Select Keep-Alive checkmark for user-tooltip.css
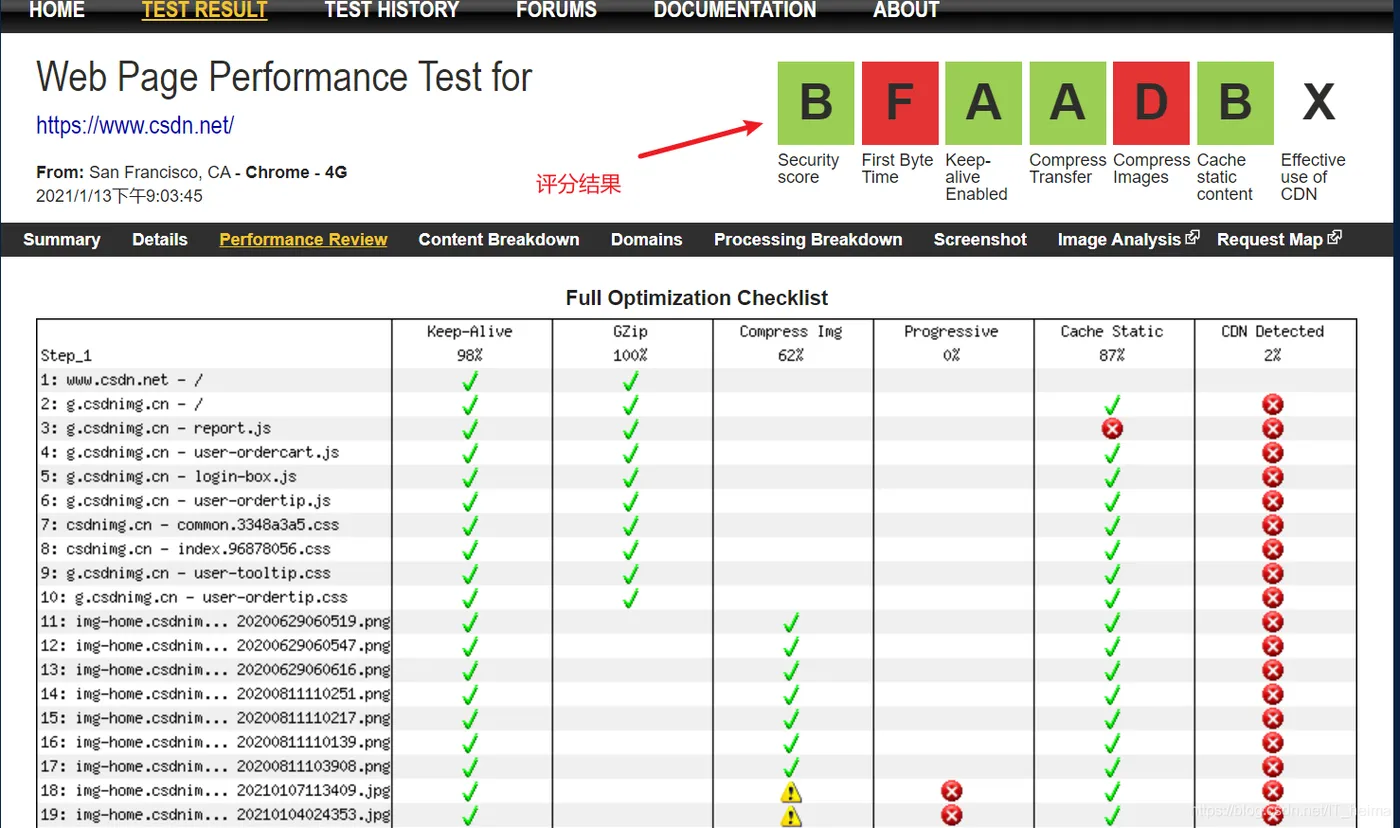 coord(471,574)
